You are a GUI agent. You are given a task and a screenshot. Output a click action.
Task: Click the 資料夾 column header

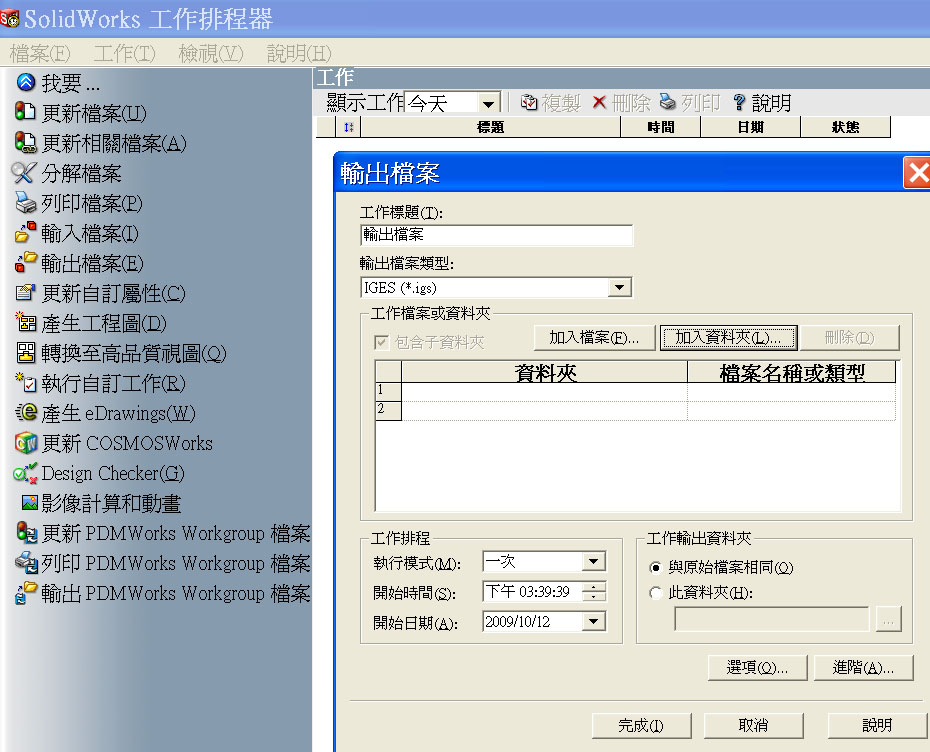(544, 372)
